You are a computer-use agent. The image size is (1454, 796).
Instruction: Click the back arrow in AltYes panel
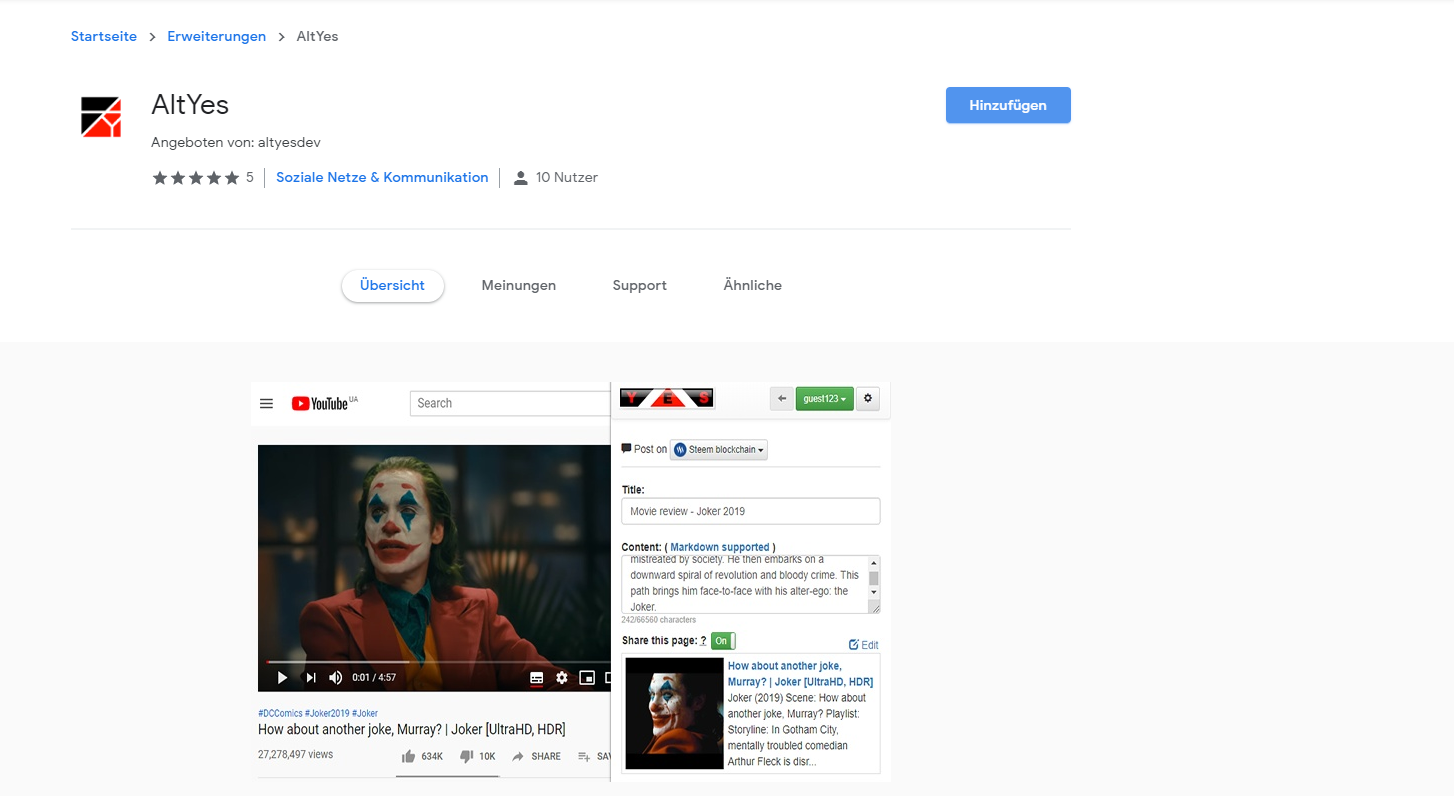[782, 399]
